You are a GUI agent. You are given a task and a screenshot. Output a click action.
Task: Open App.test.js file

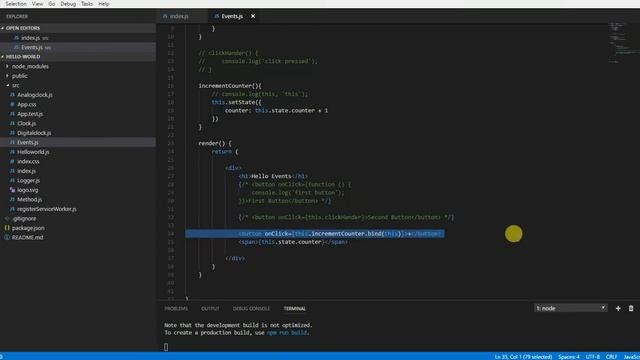tap(30, 114)
